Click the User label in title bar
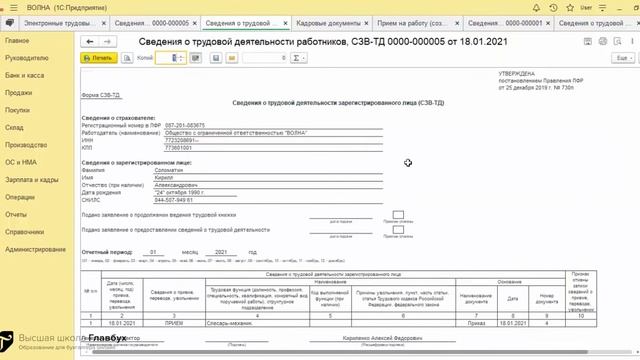This screenshot has width=640, height=360. (586, 8)
